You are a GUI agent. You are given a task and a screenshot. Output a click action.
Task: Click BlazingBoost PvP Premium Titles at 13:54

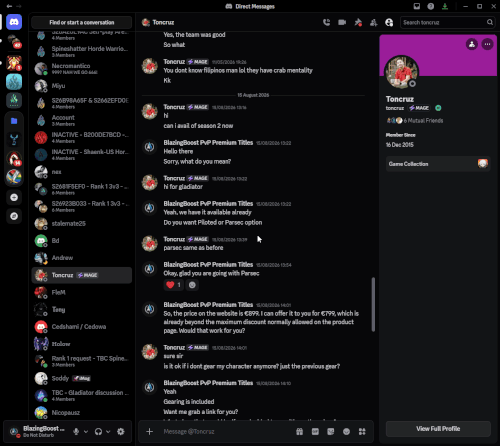click(x=208, y=265)
